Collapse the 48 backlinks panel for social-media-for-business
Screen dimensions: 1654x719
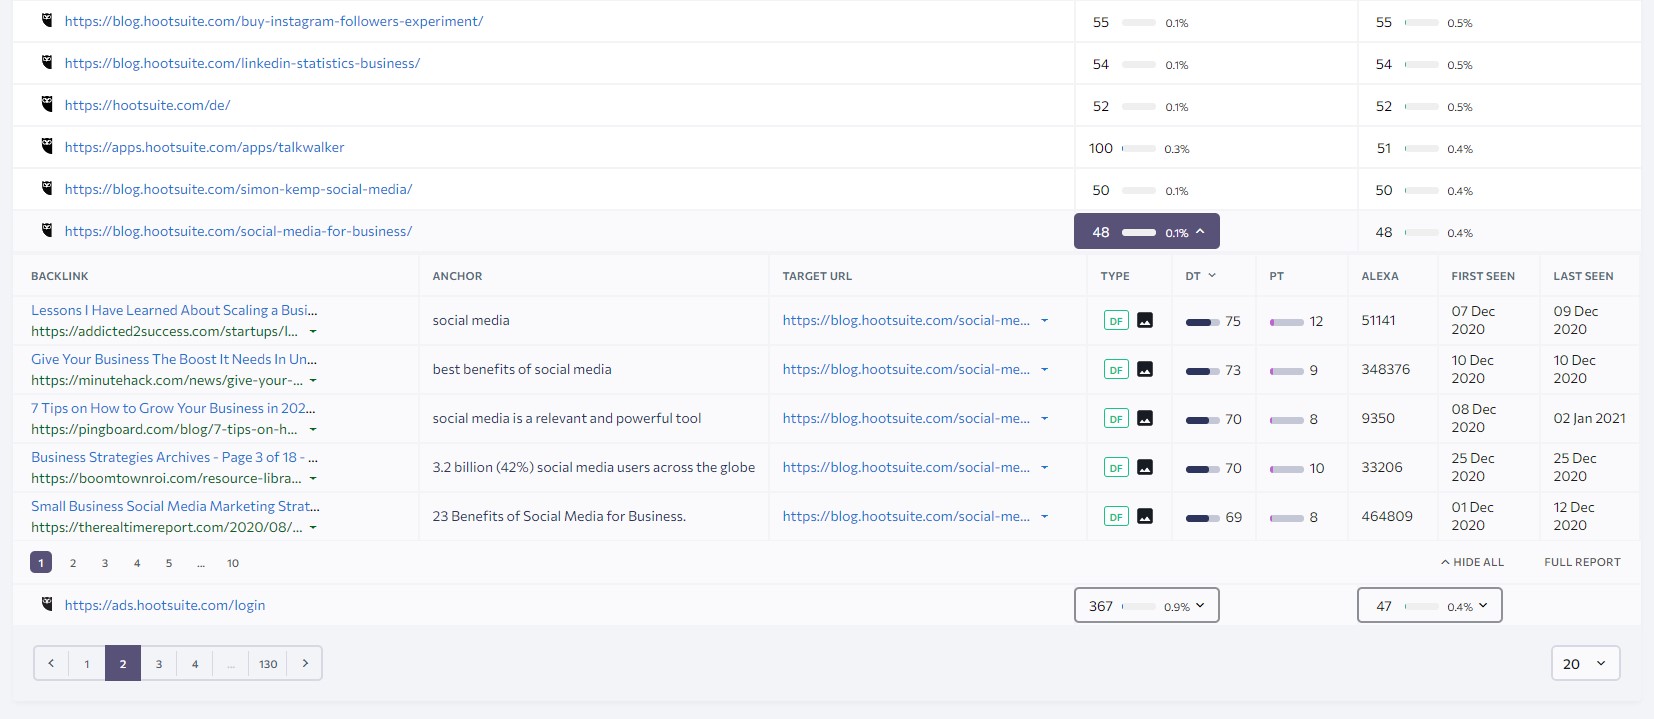coord(1147,231)
